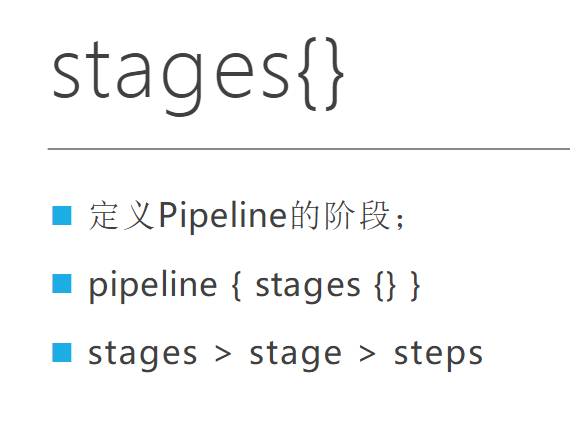Click the Chinese characters 定义

[121, 216]
